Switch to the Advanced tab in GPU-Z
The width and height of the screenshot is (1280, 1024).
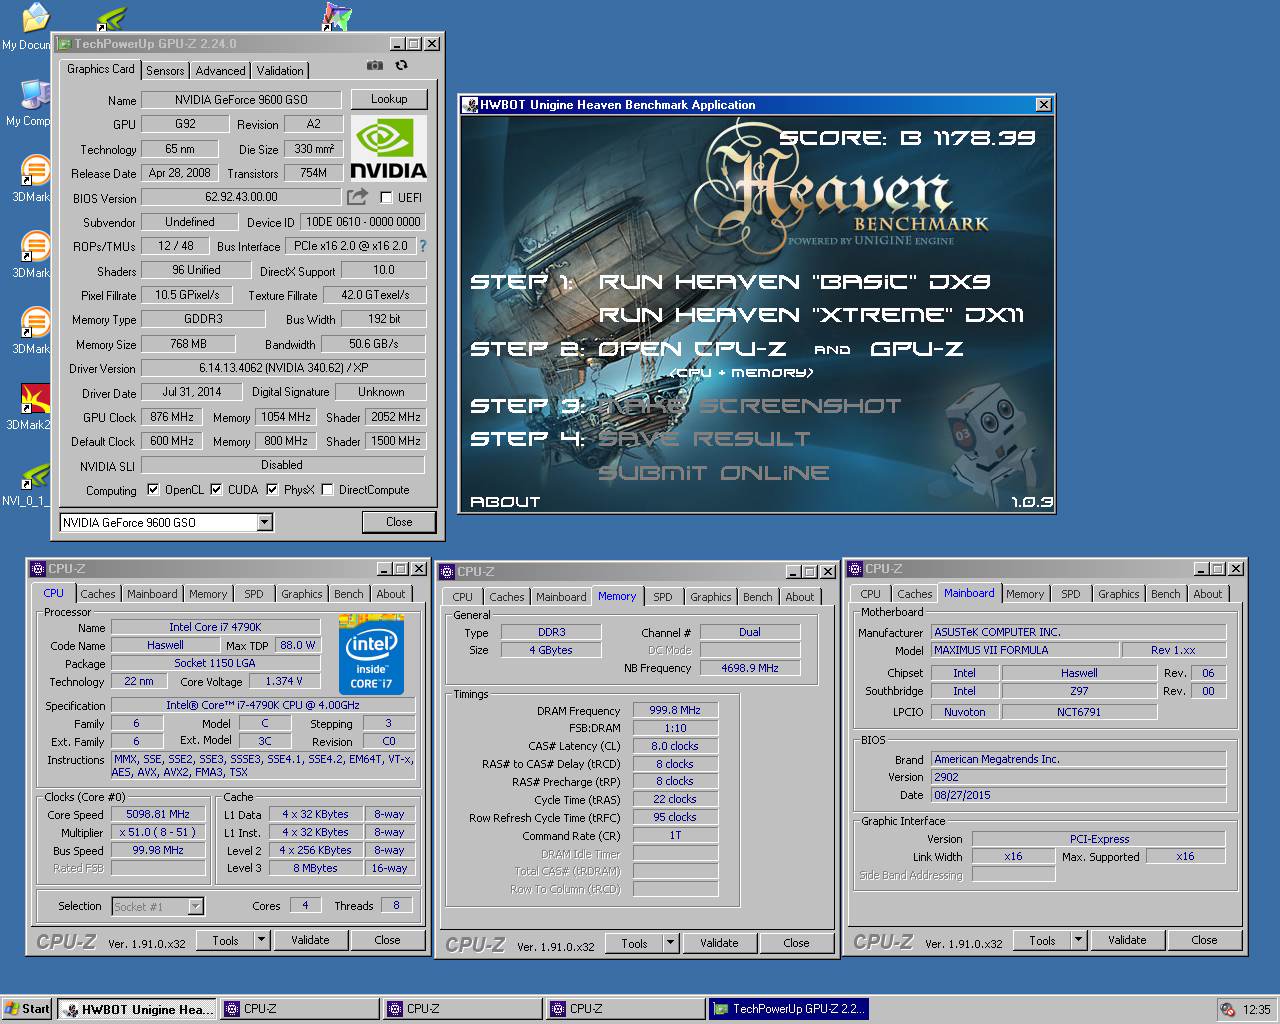click(x=220, y=71)
